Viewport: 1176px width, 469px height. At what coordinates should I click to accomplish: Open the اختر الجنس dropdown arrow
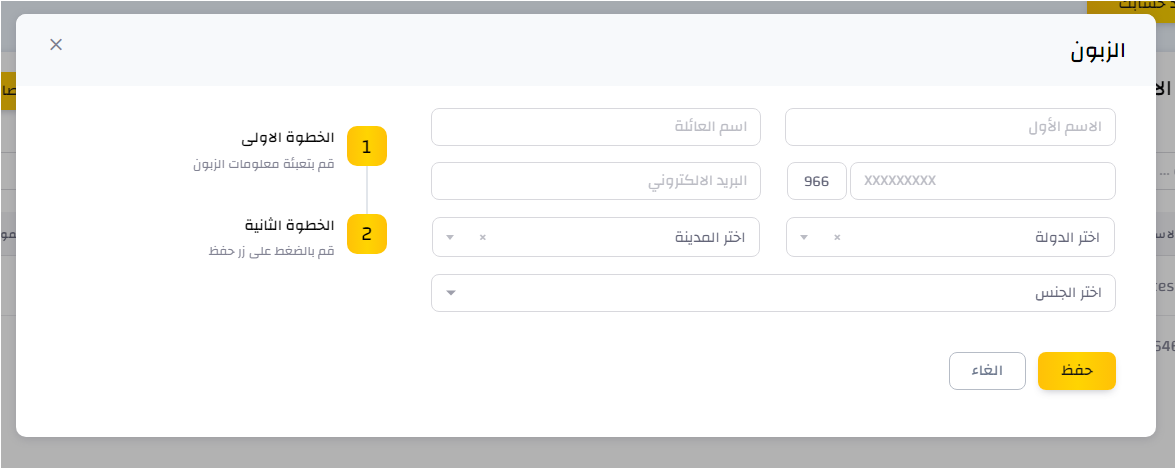tap(451, 293)
